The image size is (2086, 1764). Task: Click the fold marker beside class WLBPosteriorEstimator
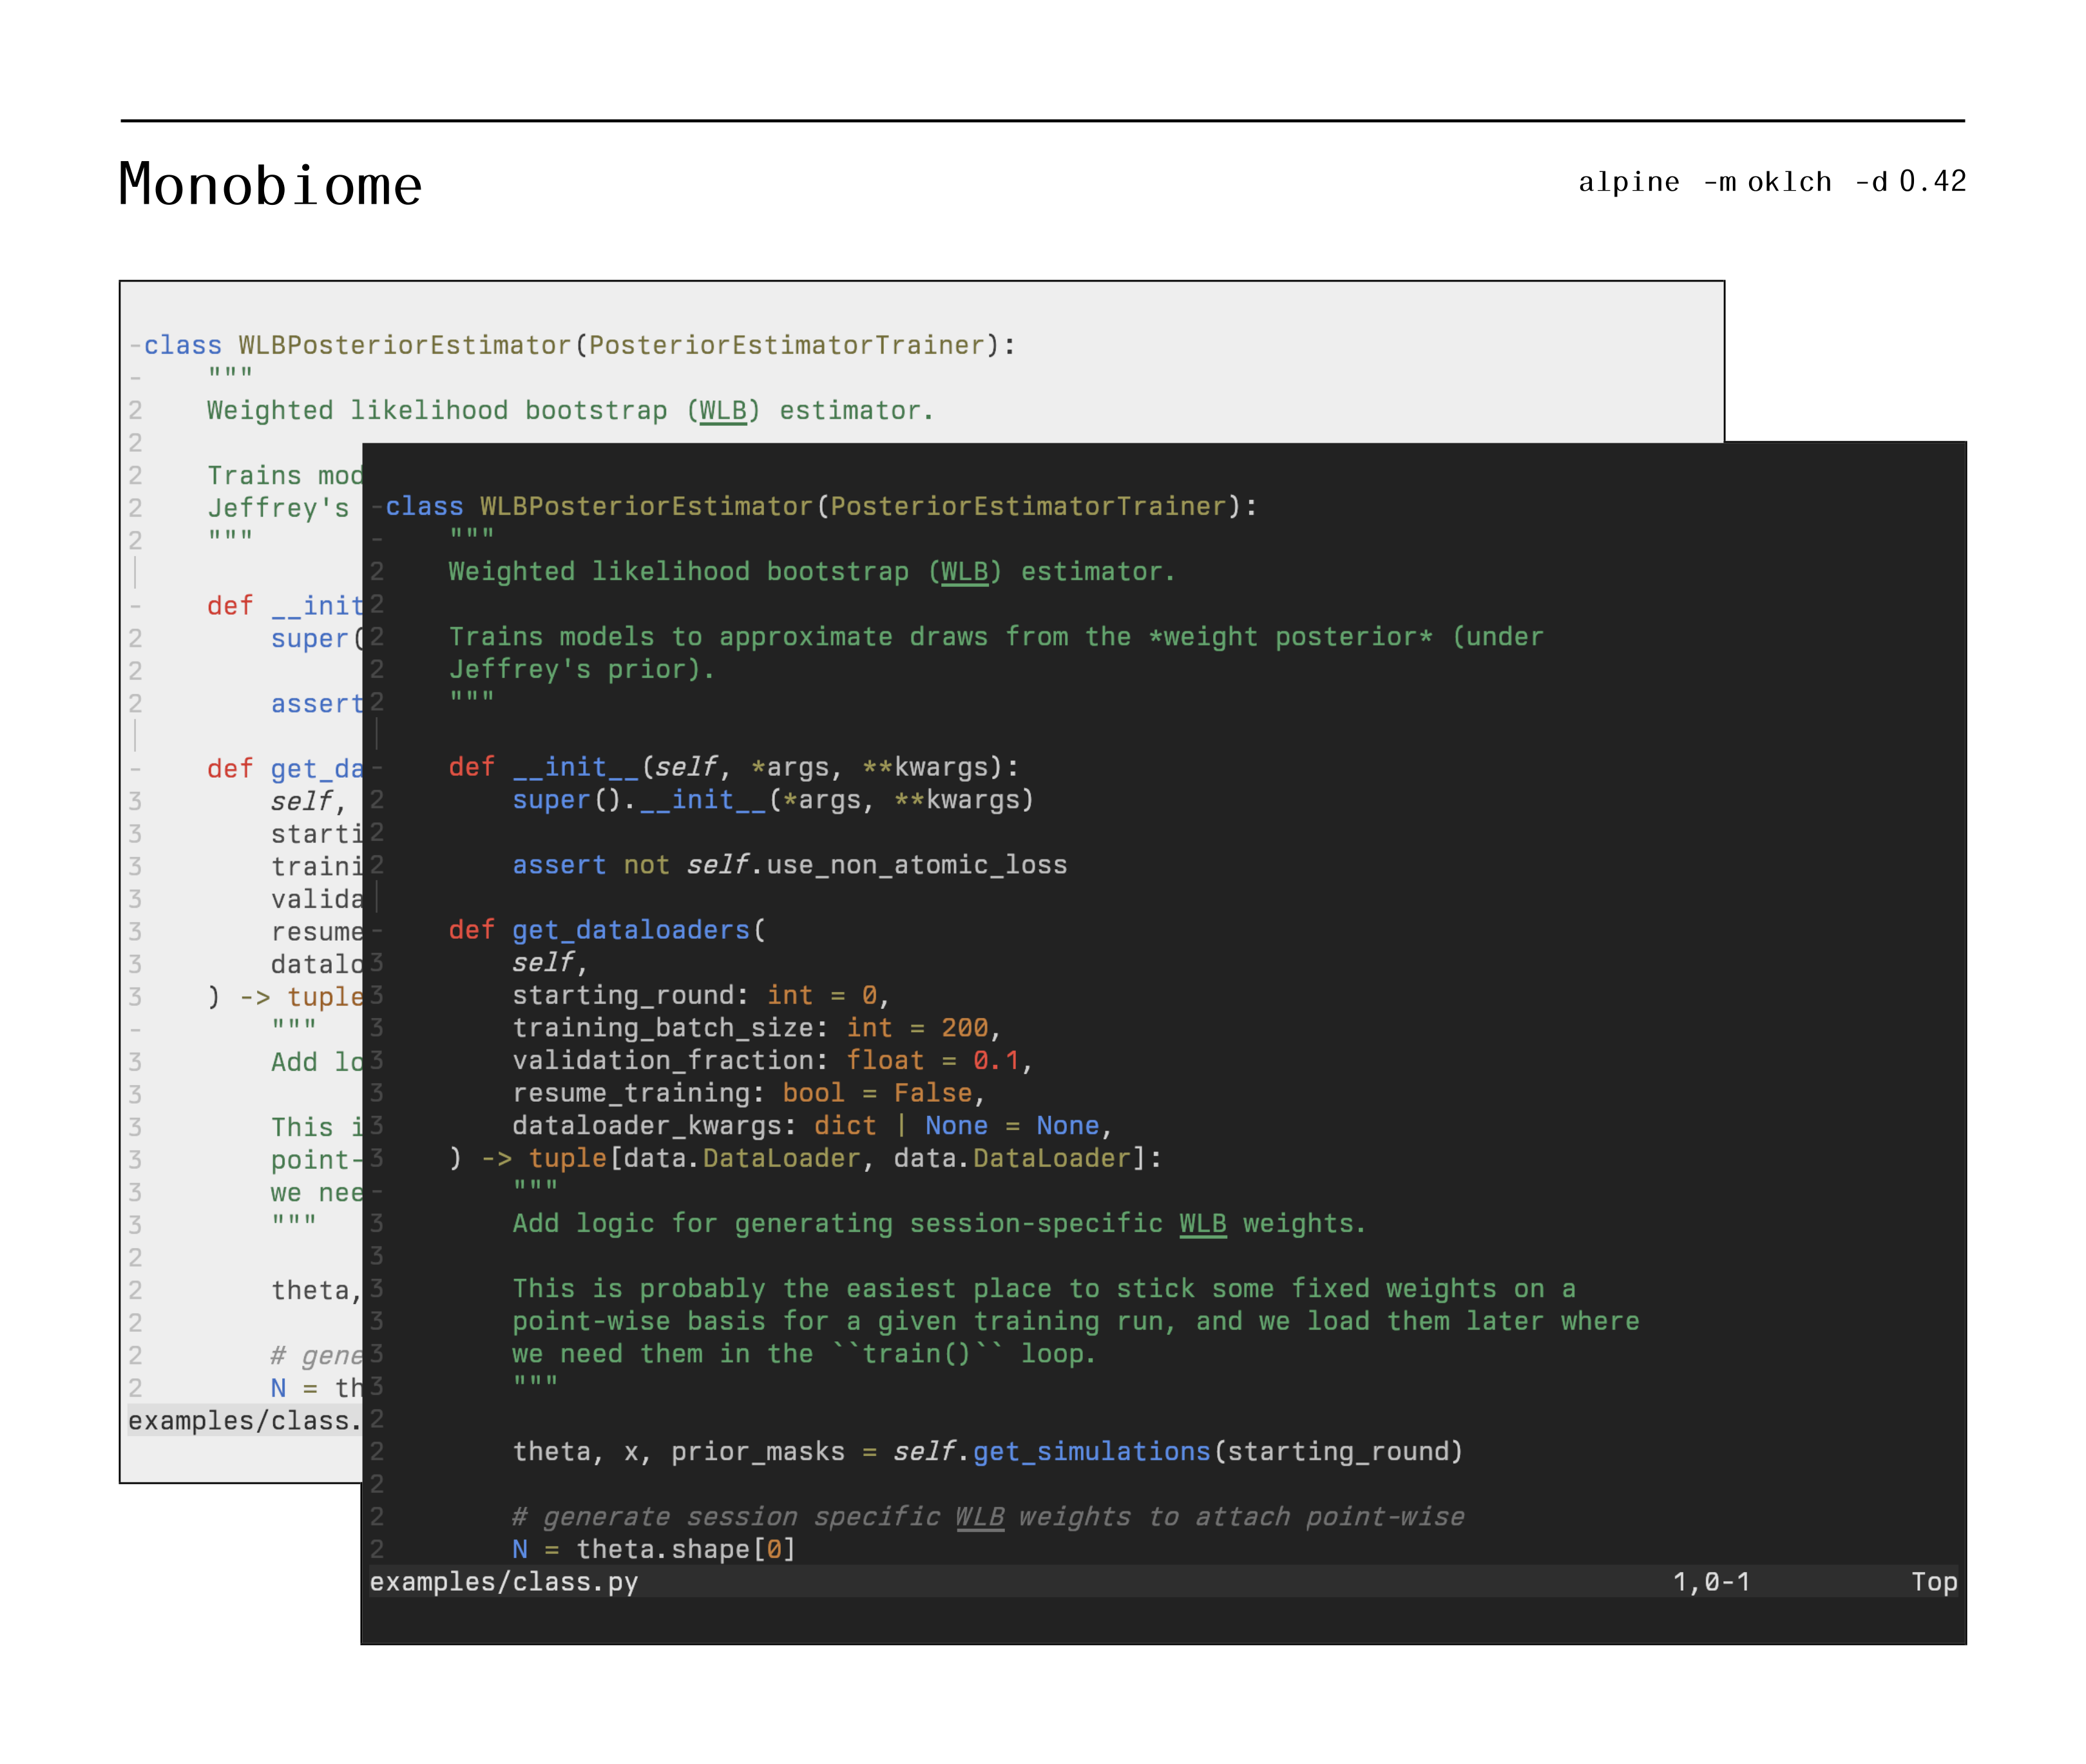coord(377,507)
